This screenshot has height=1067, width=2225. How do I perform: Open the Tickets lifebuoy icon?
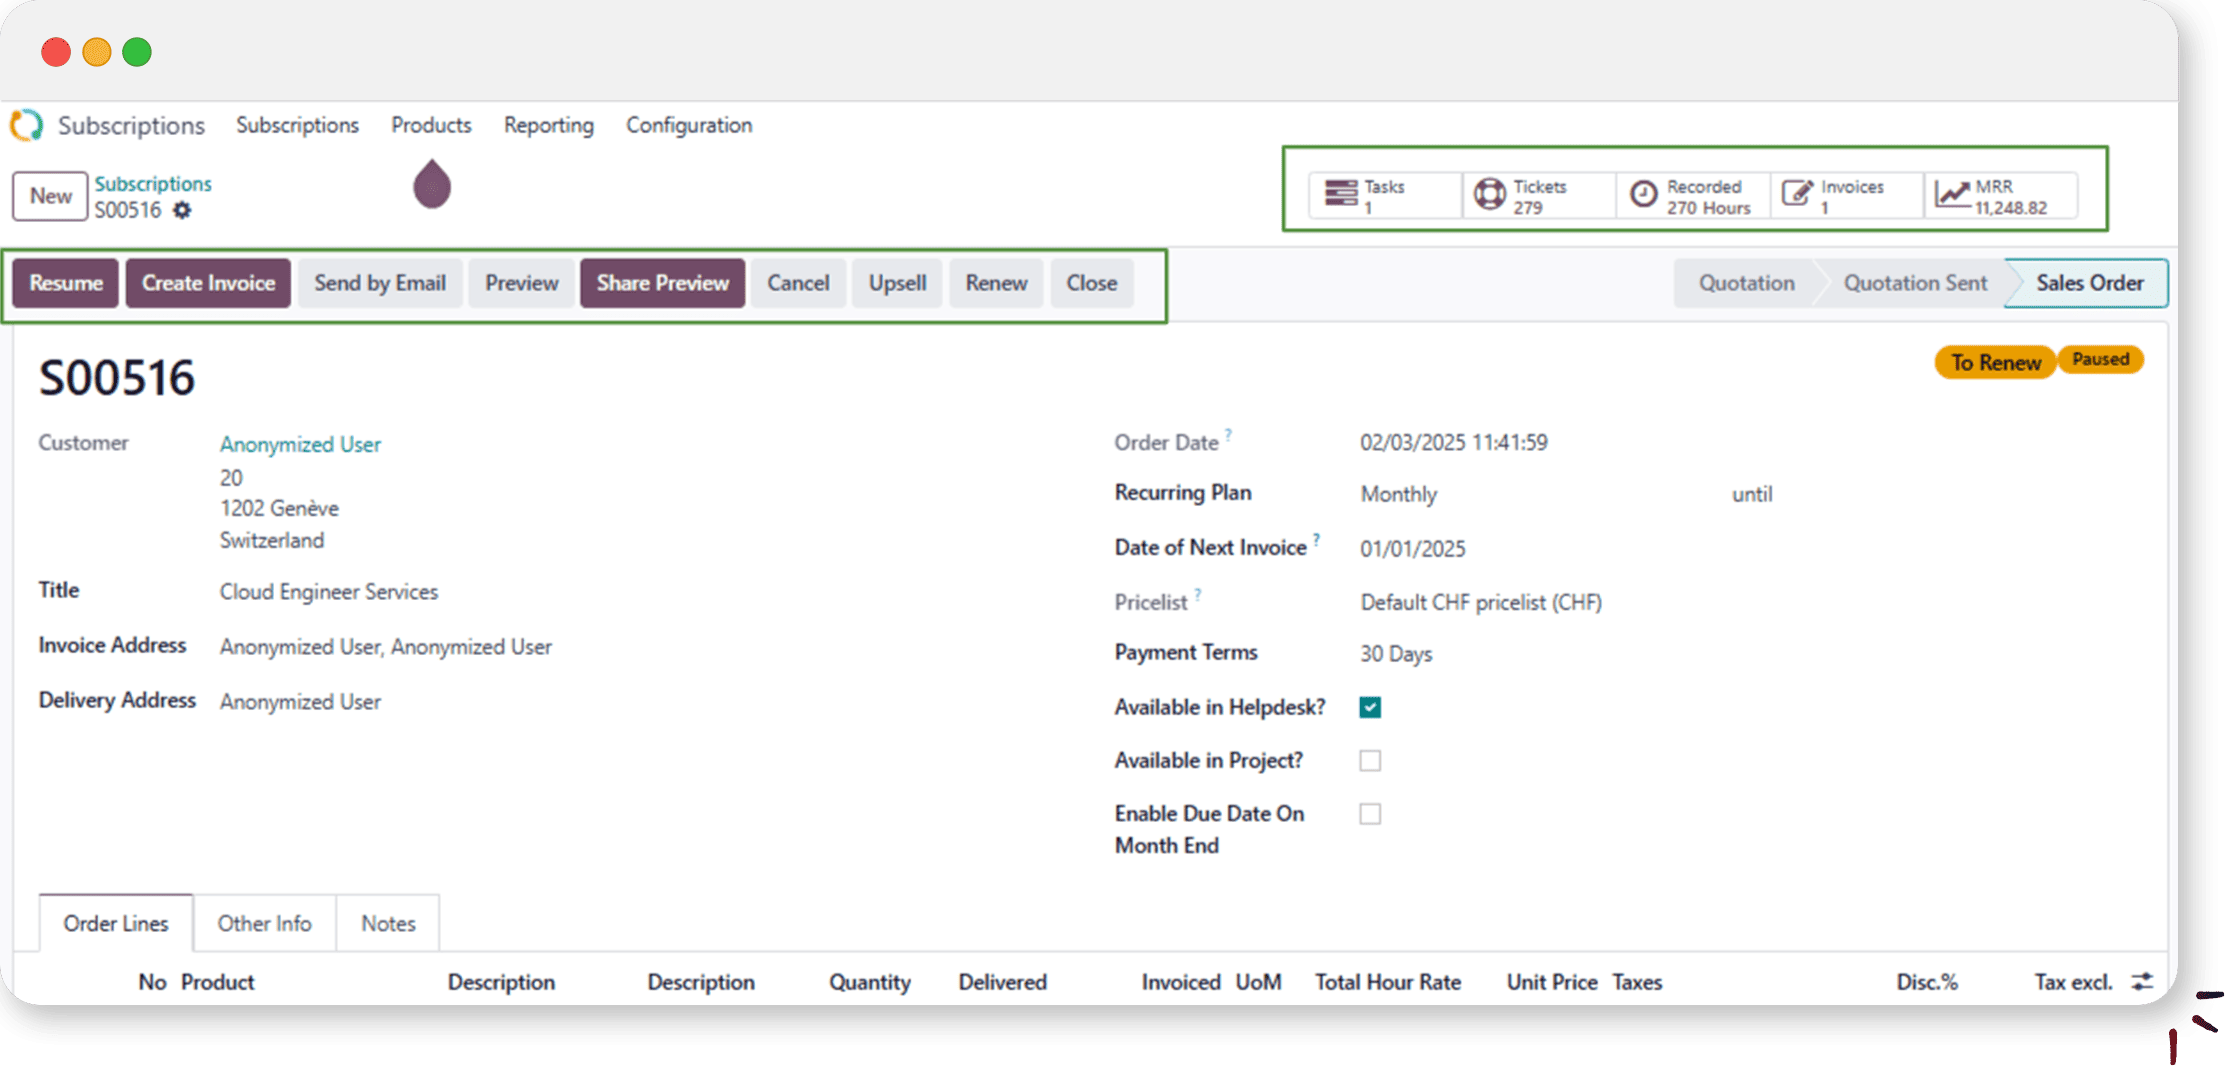tap(1490, 194)
